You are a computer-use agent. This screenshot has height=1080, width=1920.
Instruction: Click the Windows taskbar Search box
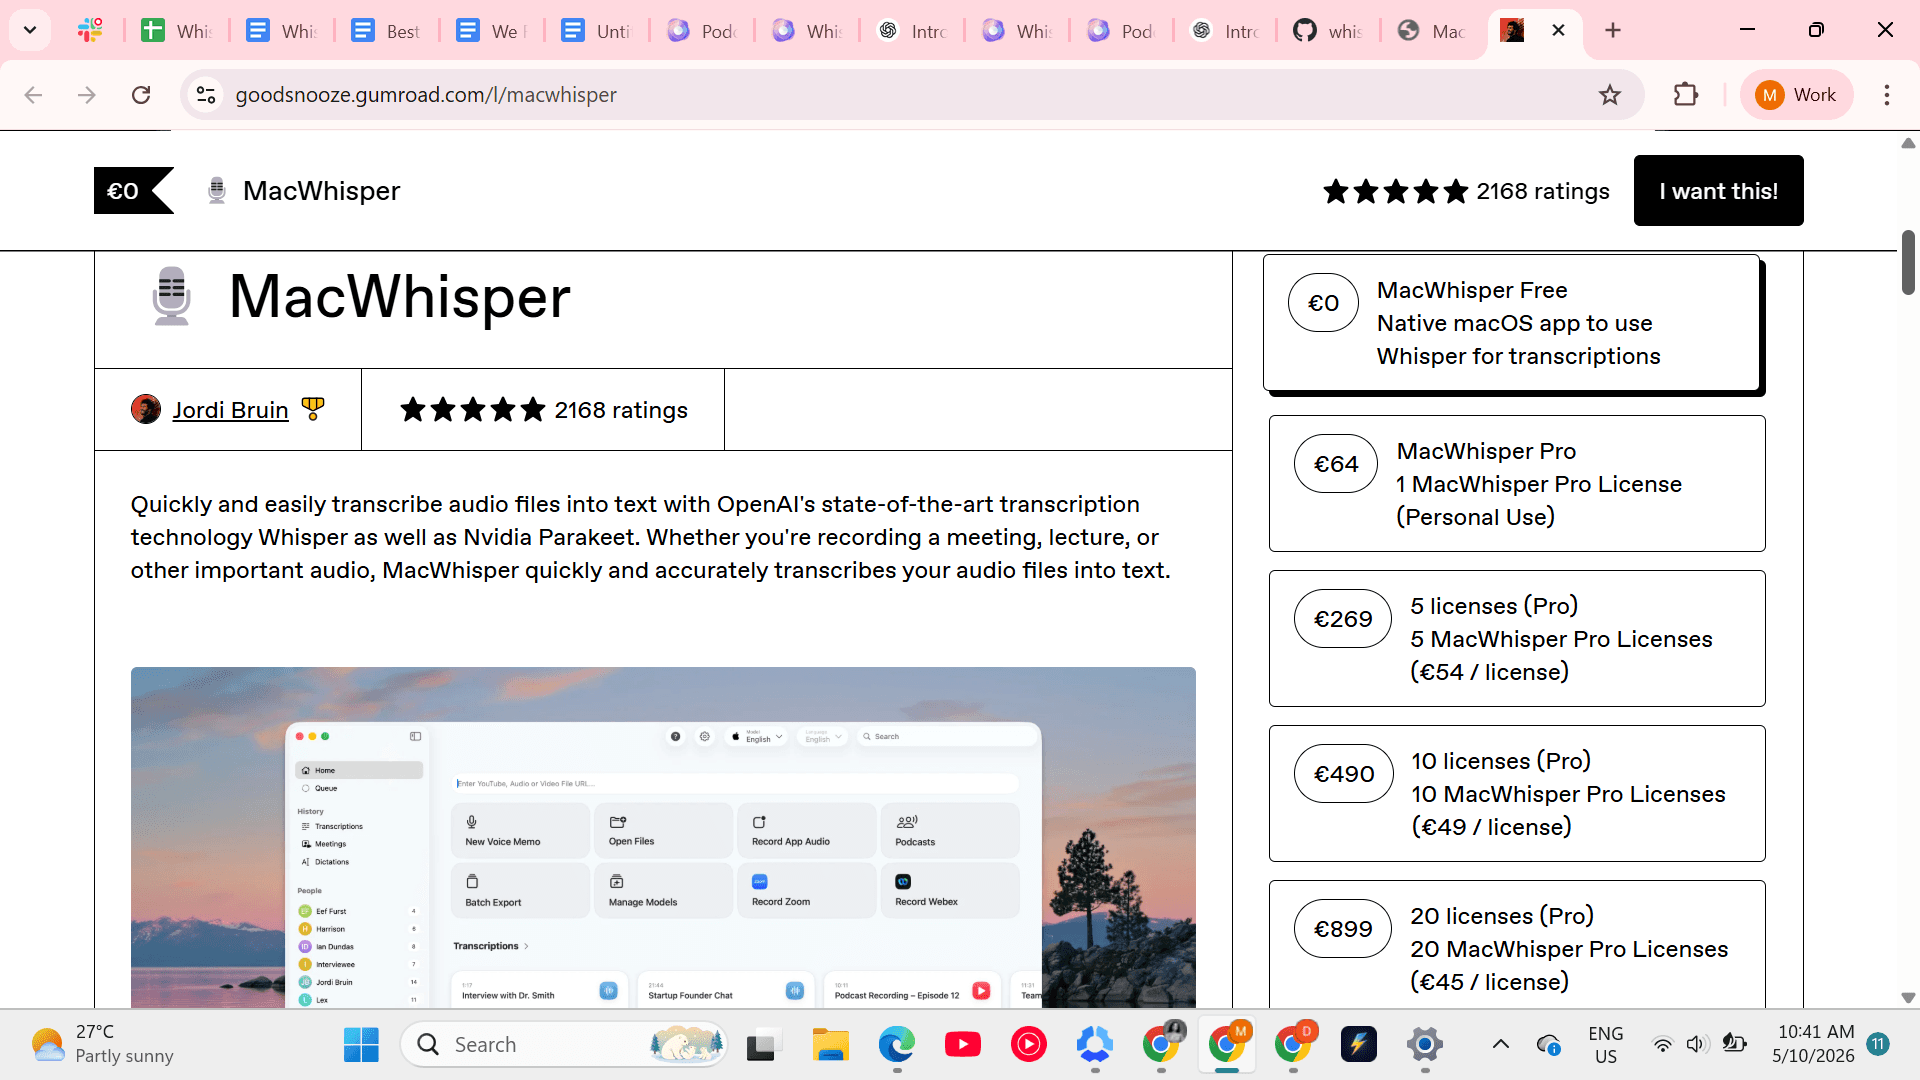[x=563, y=1045]
